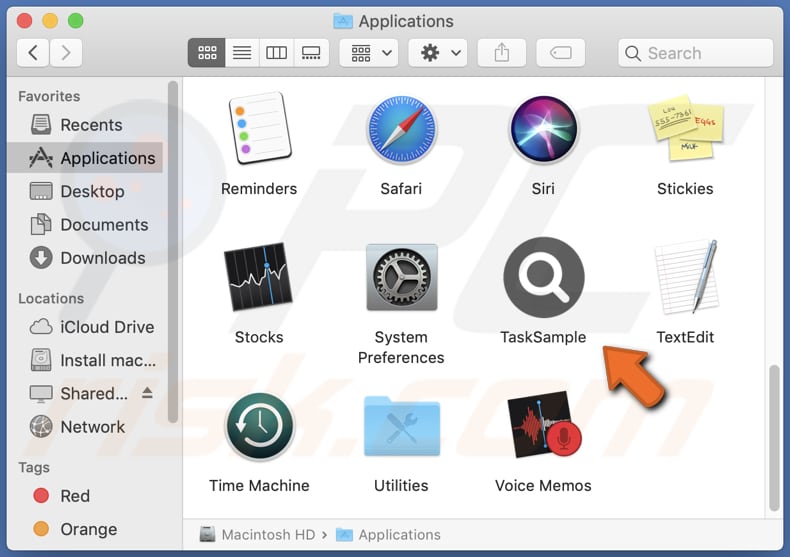
Task: Click the Stickies label
Action: [685, 188]
